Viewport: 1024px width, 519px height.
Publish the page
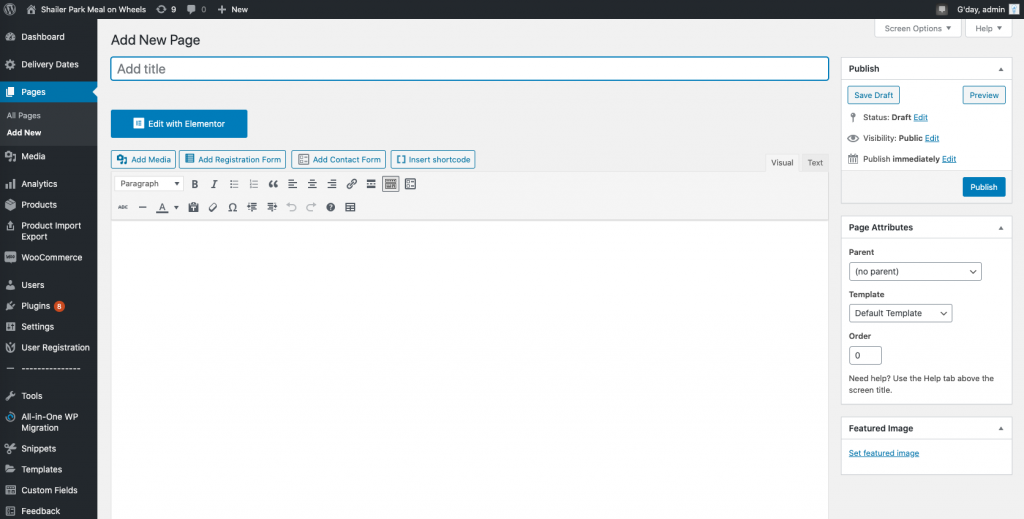pyautogui.click(x=984, y=187)
